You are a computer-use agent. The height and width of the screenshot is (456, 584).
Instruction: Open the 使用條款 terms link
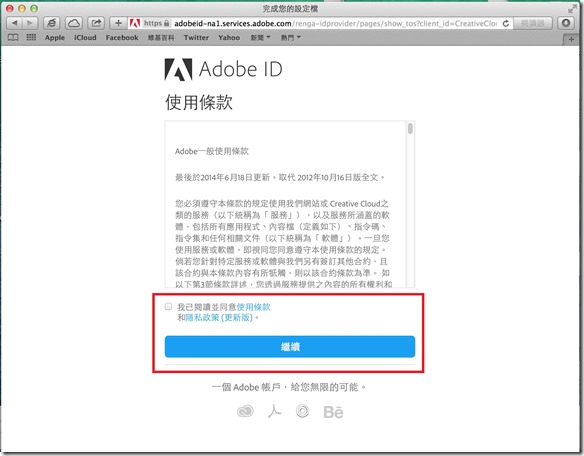(254, 307)
